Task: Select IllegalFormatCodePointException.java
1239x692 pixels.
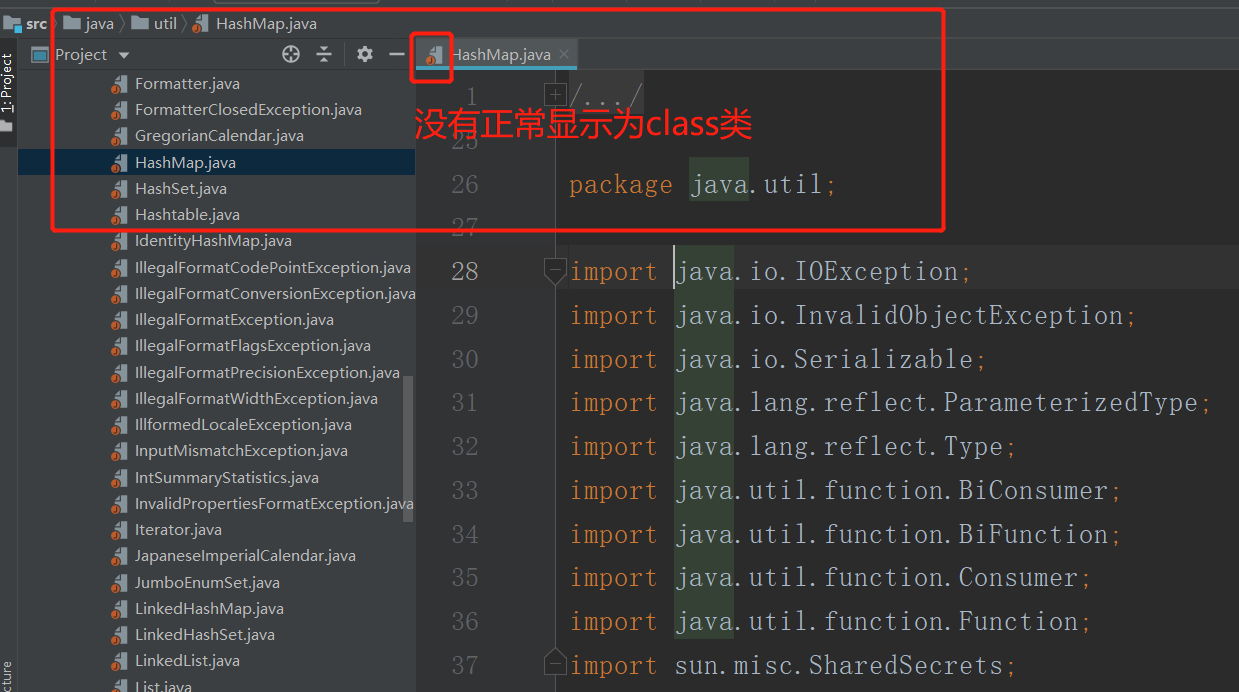Action: (273, 268)
